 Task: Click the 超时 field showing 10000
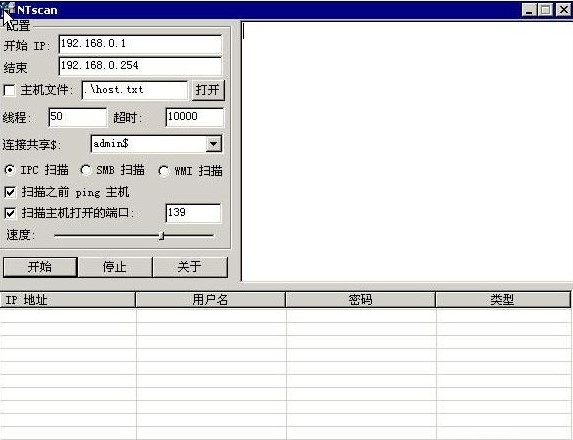[194, 117]
